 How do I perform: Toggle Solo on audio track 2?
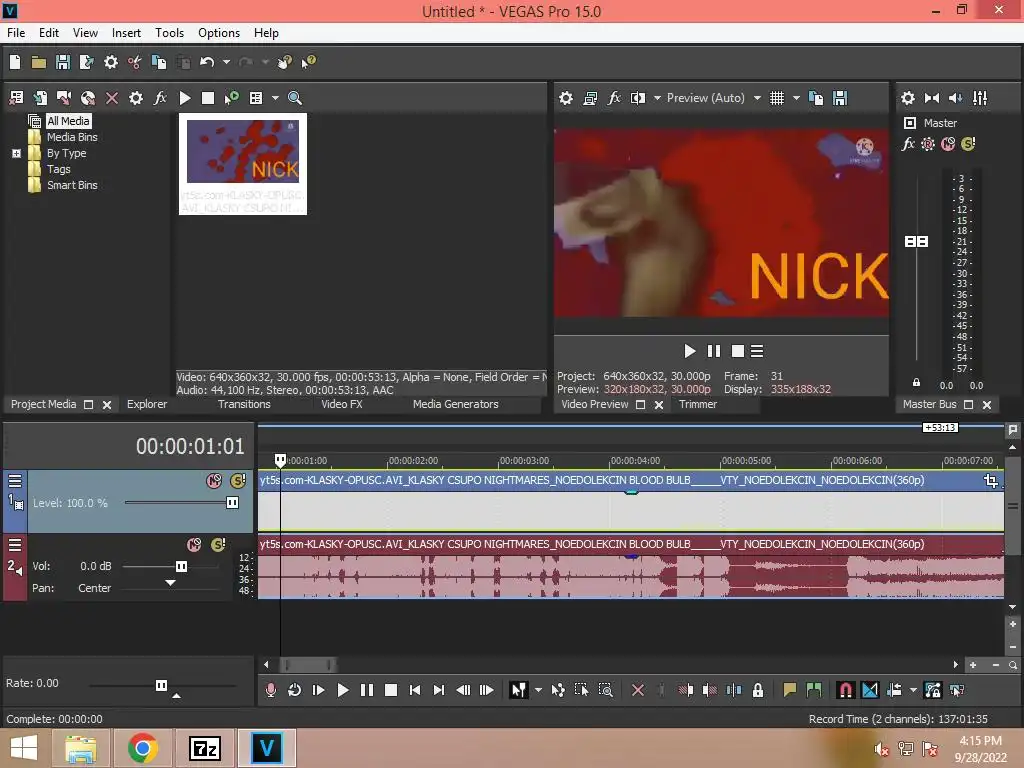217,545
